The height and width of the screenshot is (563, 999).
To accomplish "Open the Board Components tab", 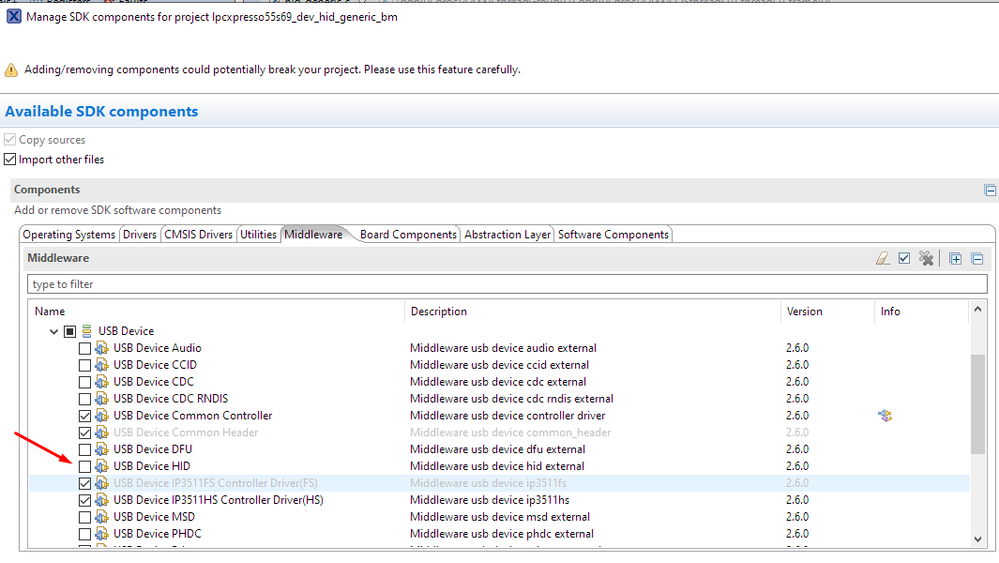I will (408, 234).
